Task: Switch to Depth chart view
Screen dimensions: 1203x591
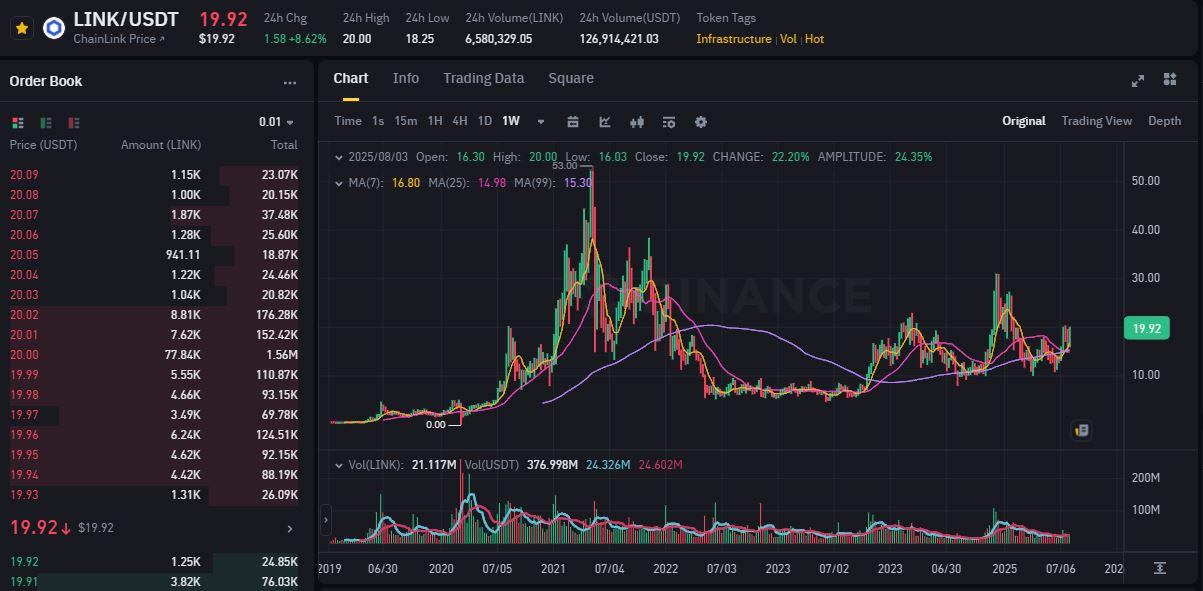Action: coord(1164,121)
